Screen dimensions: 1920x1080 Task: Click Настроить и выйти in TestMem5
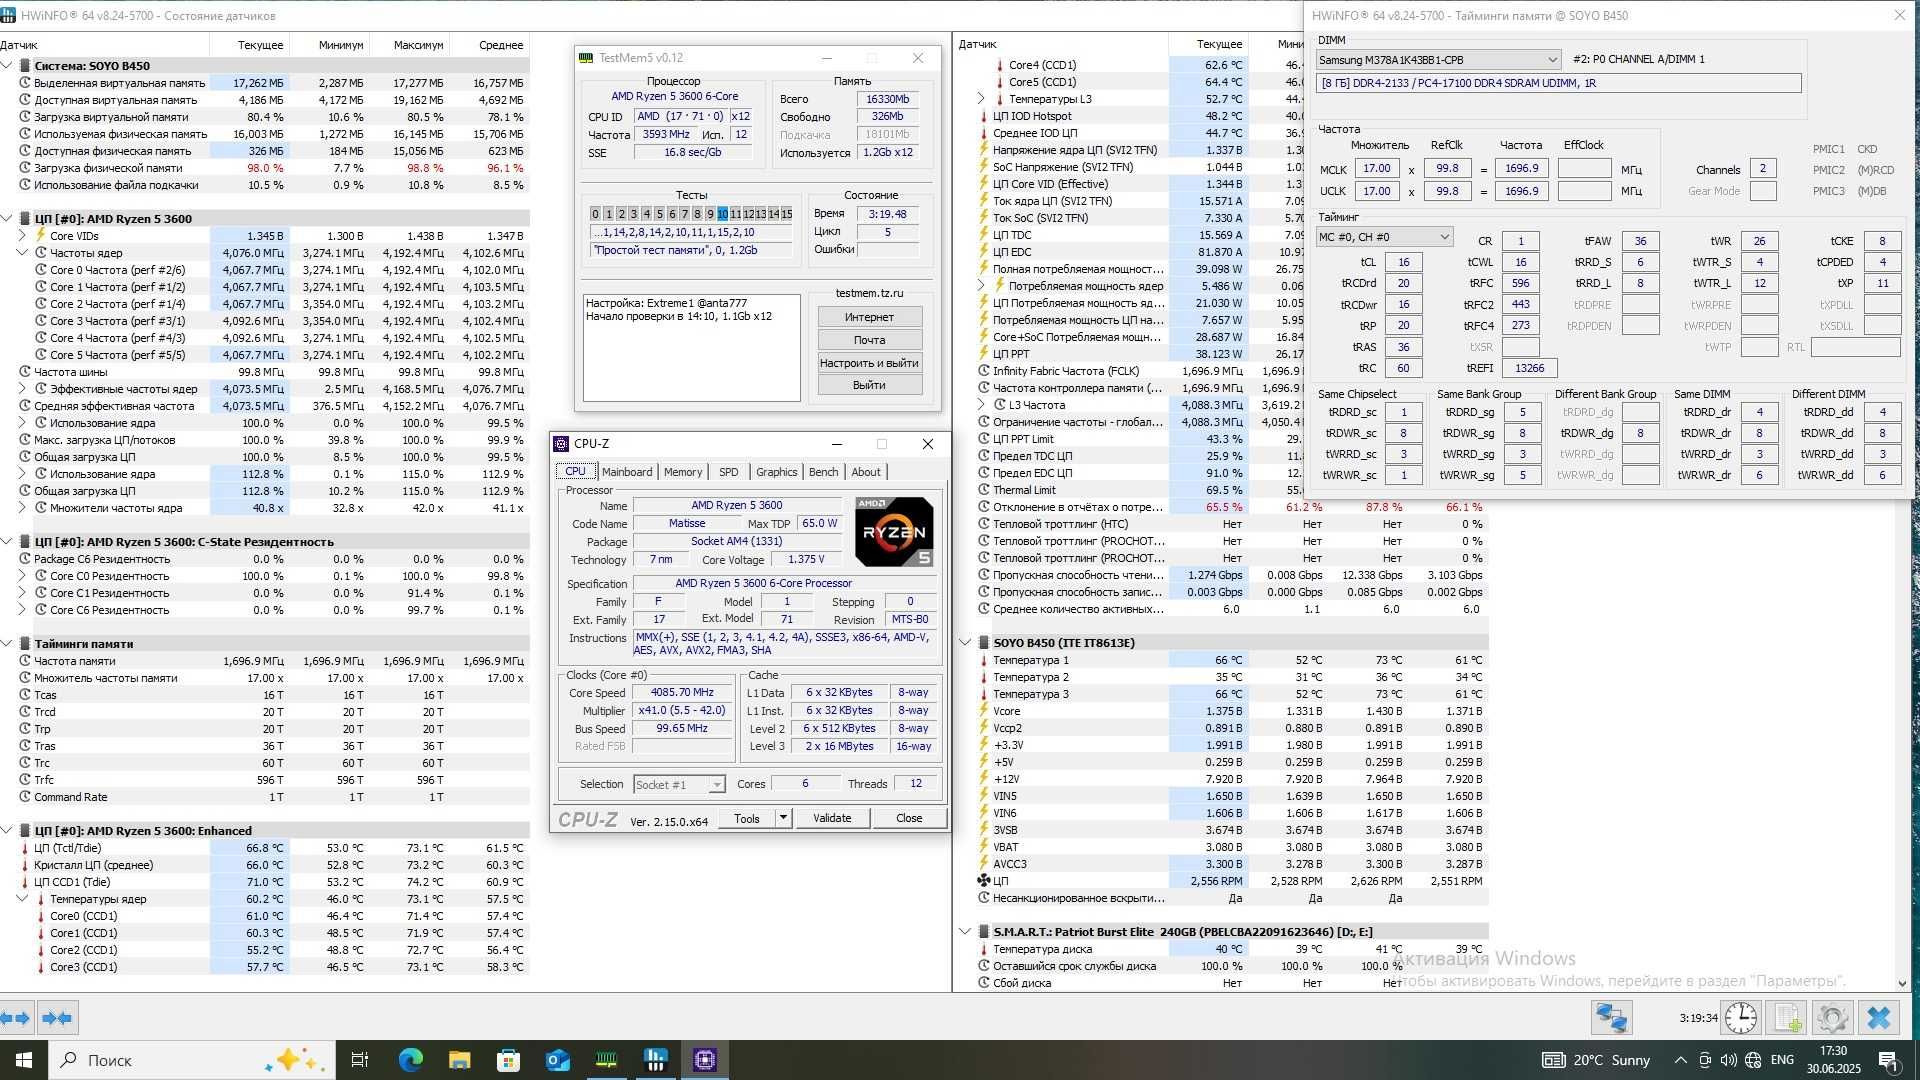[869, 363]
